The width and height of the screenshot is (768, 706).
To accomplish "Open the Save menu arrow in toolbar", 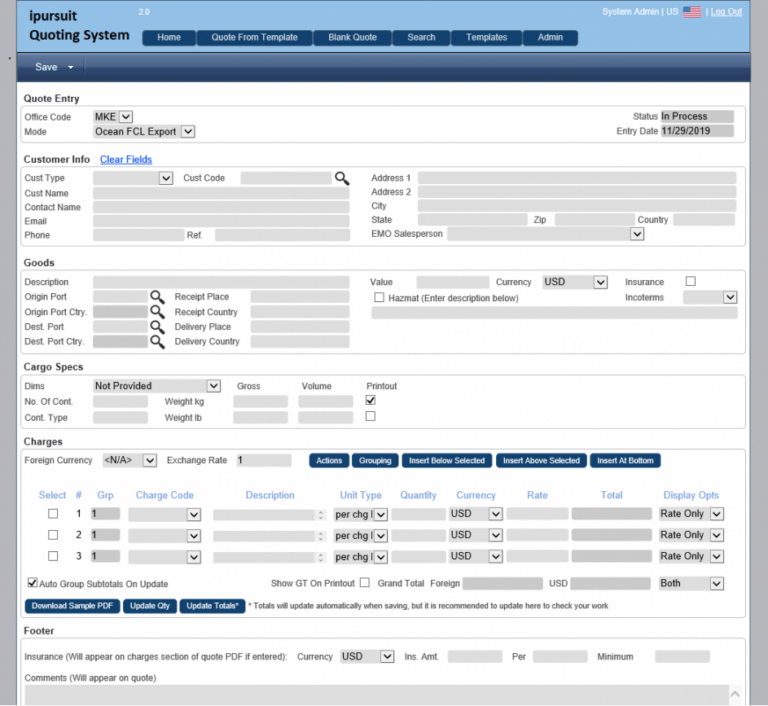I will pyautogui.click(x=71, y=68).
